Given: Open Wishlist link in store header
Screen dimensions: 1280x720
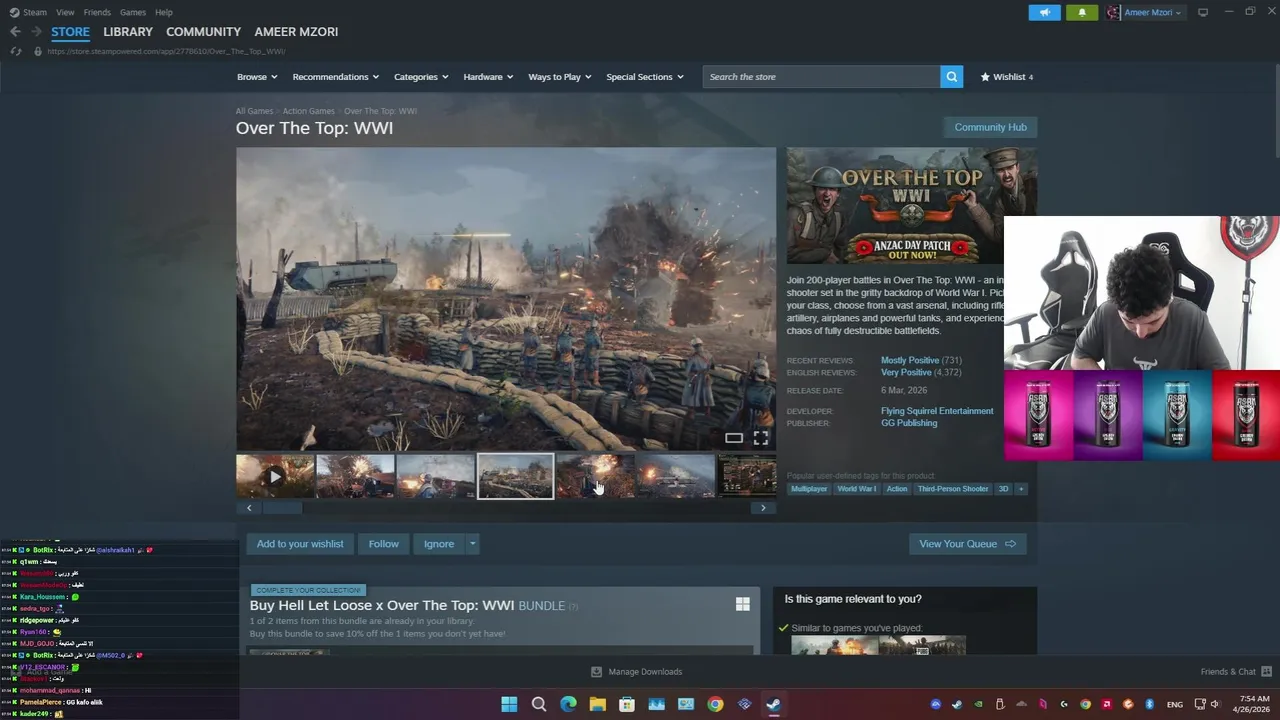Looking at the screenshot, I should (x=1007, y=77).
